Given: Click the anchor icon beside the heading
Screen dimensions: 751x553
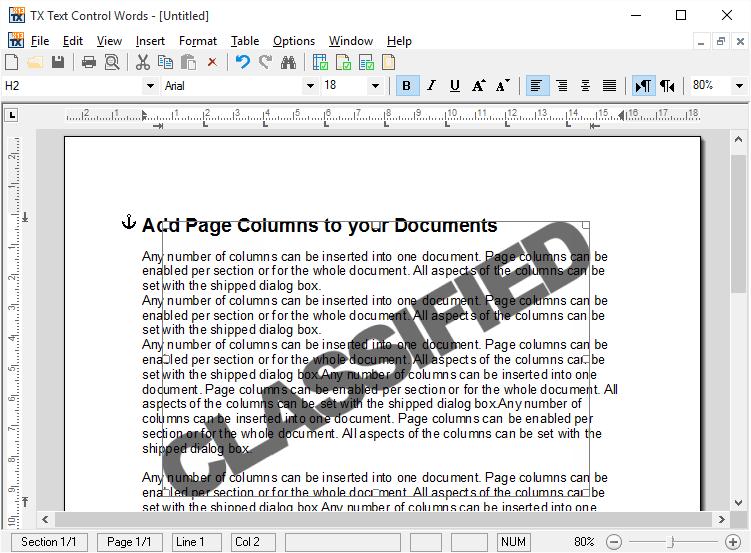Looking at the screenshot, I should [128, 222].
